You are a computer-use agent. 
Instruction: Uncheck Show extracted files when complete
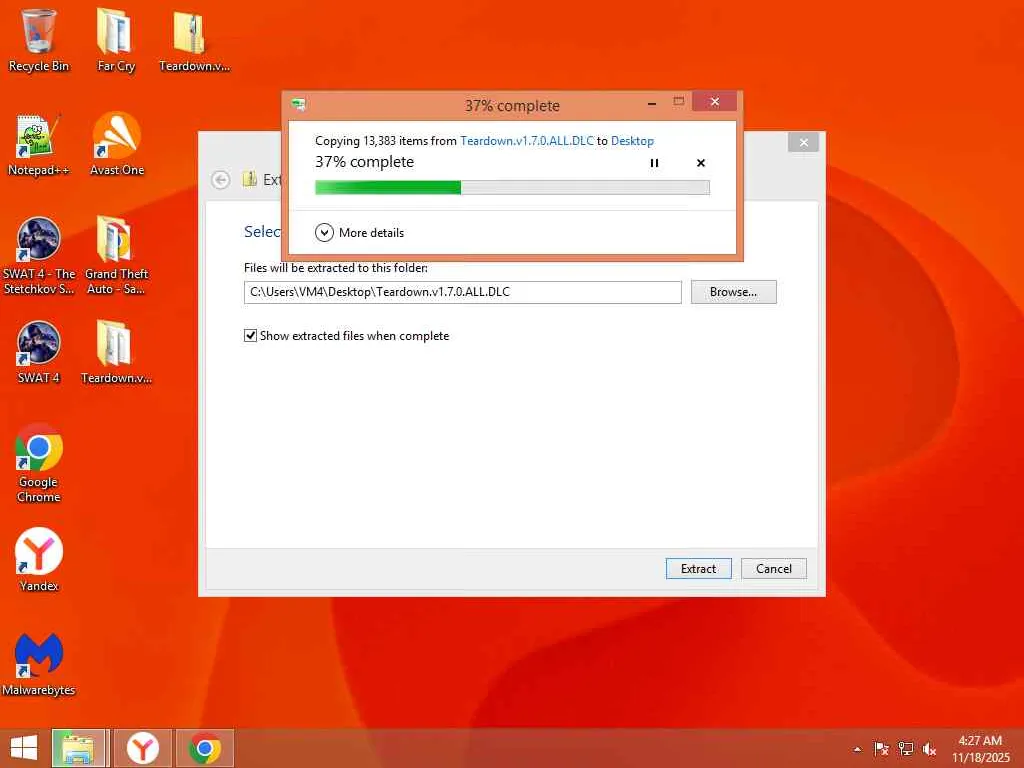[250, 336]
